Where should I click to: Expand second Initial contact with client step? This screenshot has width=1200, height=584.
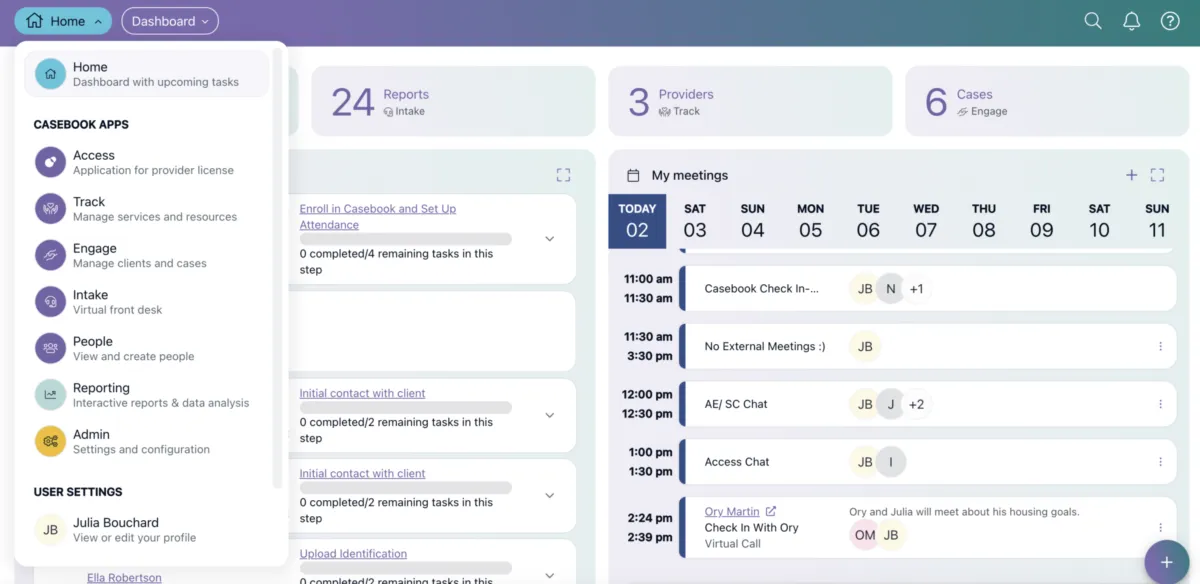pyautogui.click(x=549, y=495)
